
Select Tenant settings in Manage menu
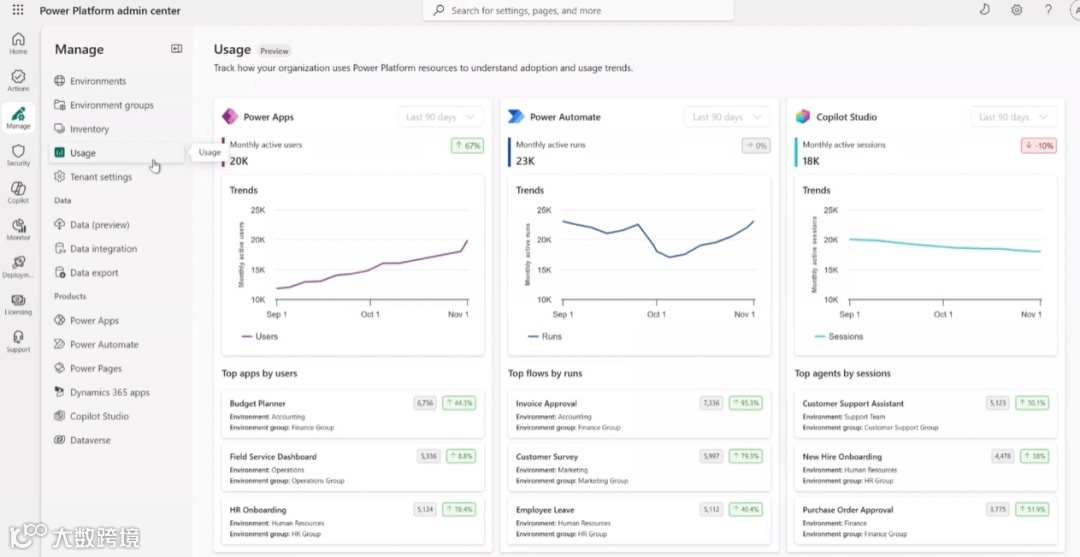coord(100,177)
